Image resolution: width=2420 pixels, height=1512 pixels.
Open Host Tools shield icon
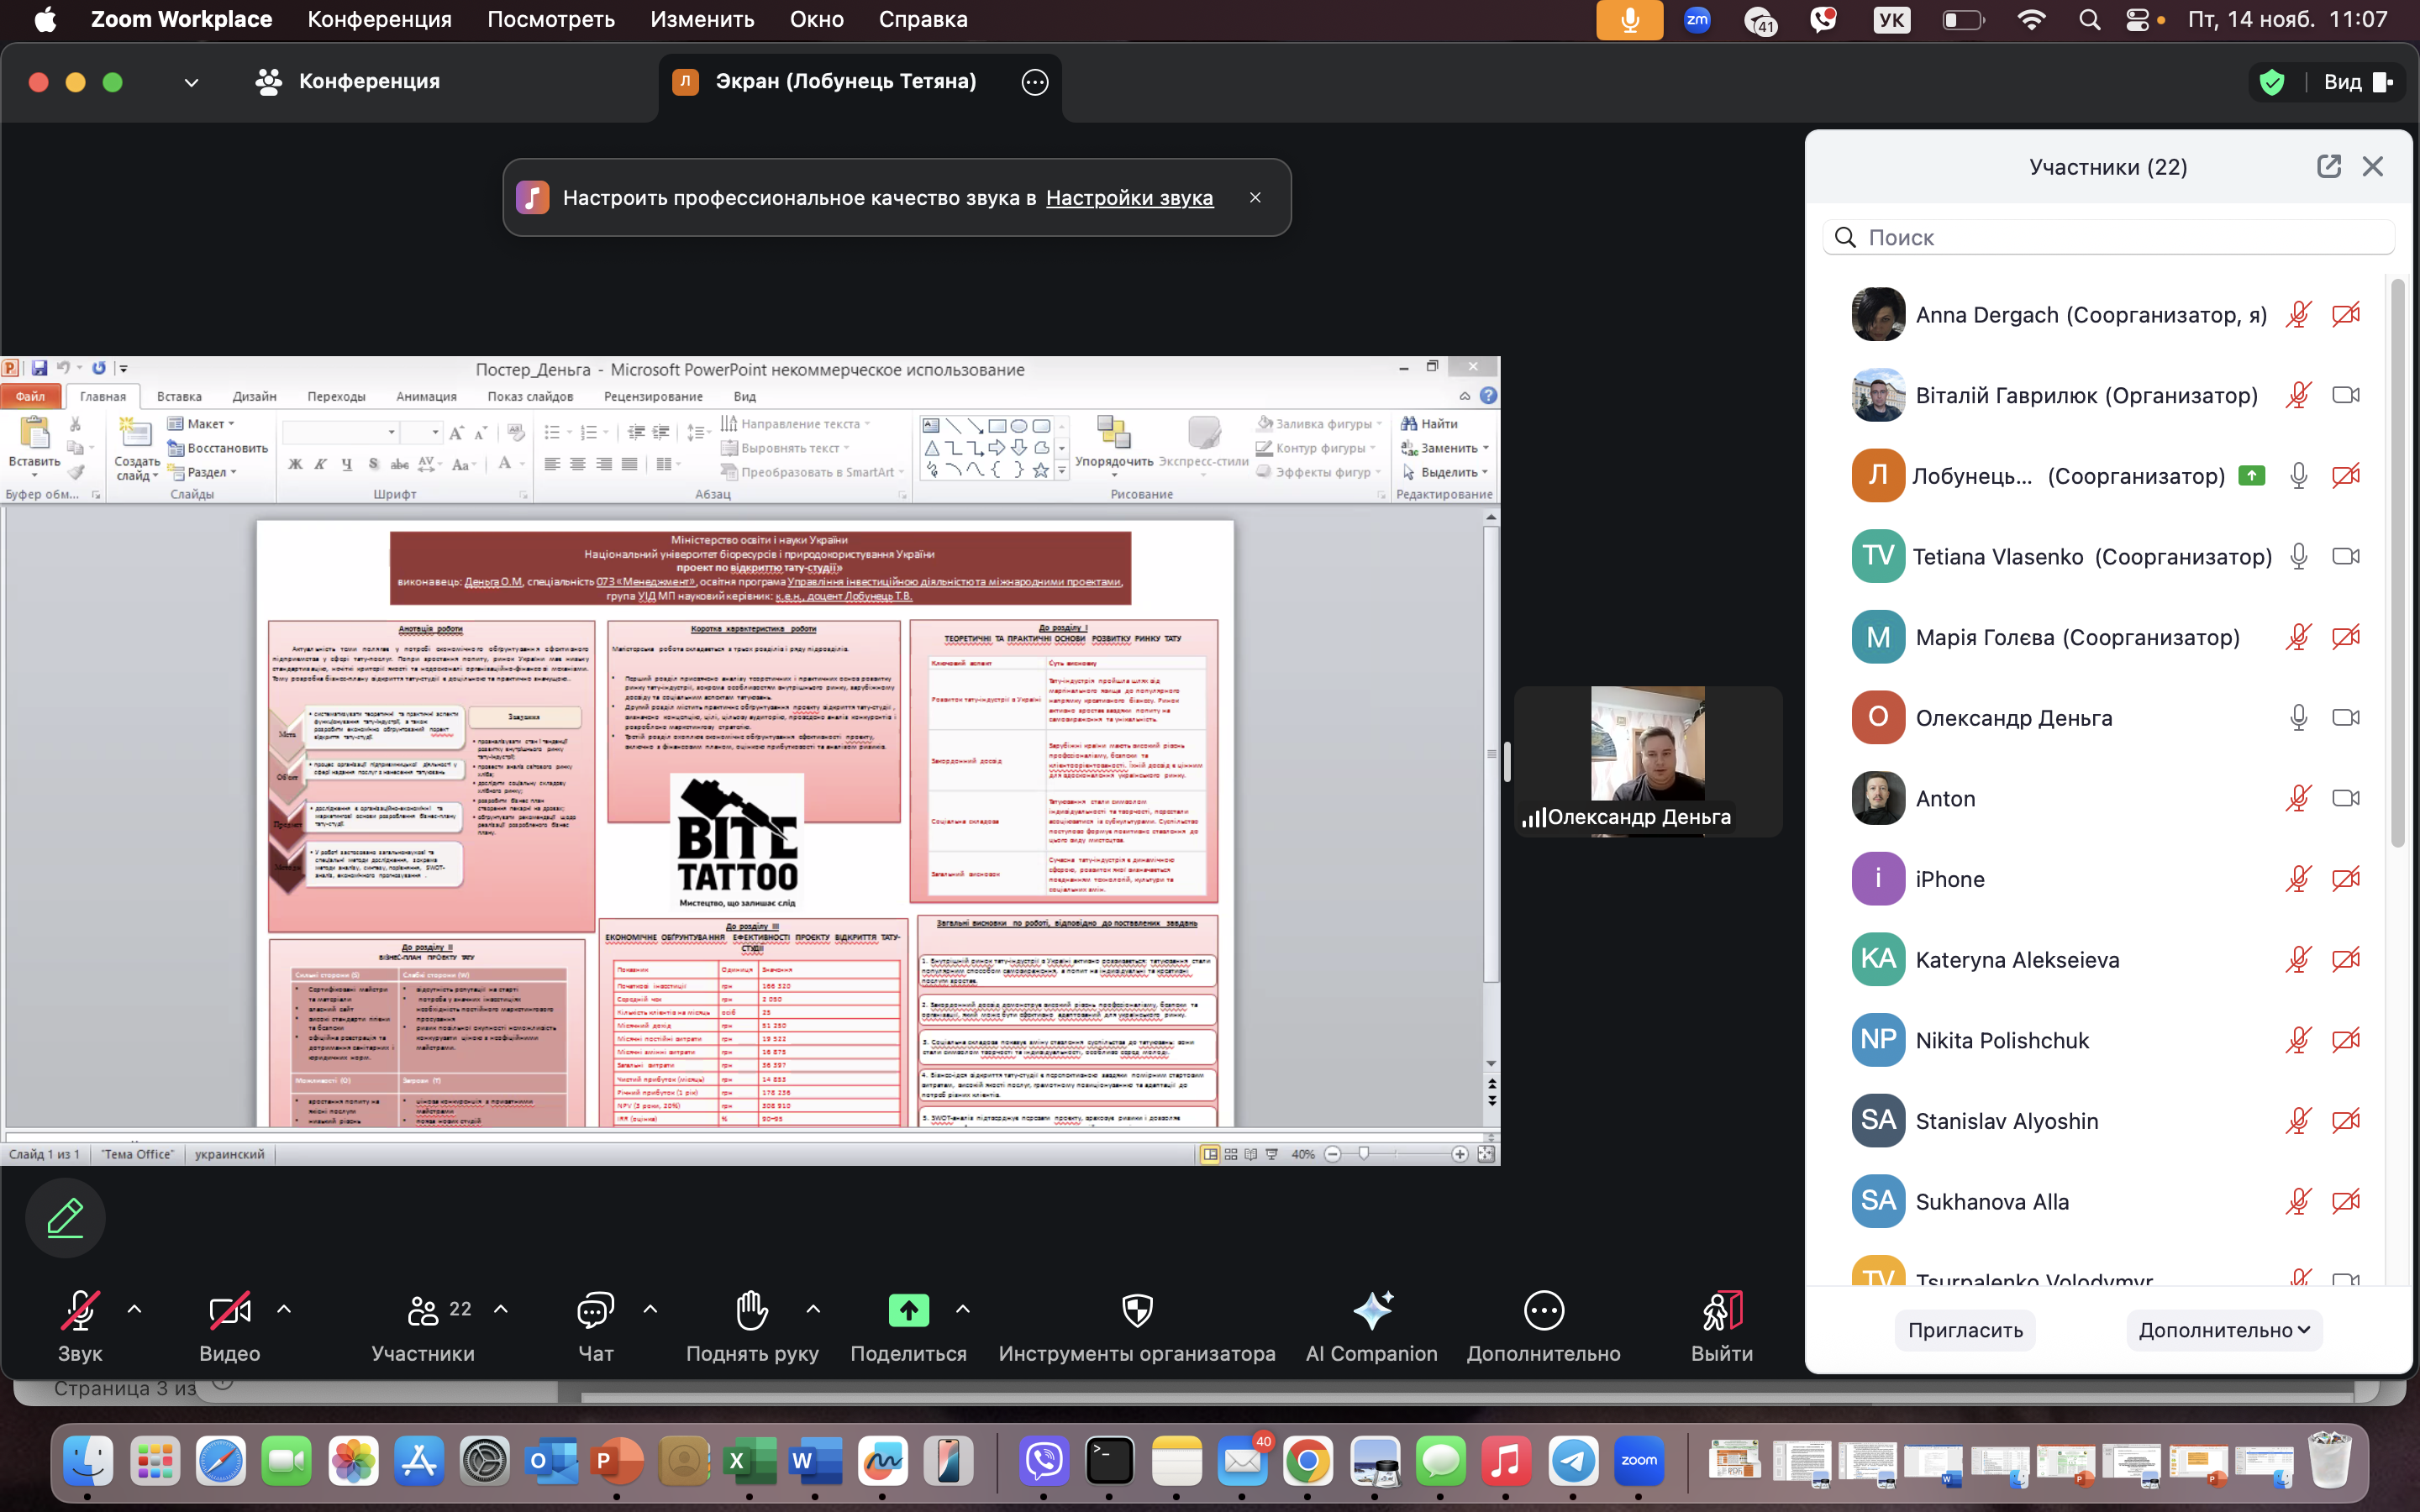coord(1137,1310)
